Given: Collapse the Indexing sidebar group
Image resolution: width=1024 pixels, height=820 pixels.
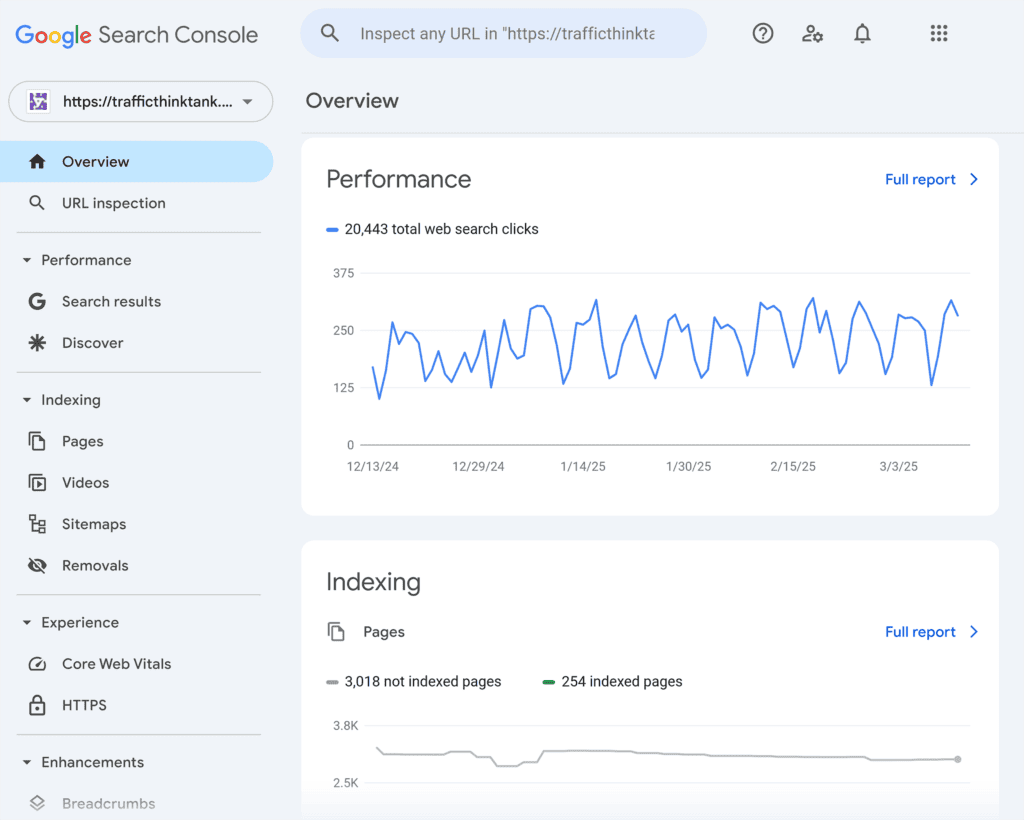Looking at the screenshot, I should (x=26, y=400).
